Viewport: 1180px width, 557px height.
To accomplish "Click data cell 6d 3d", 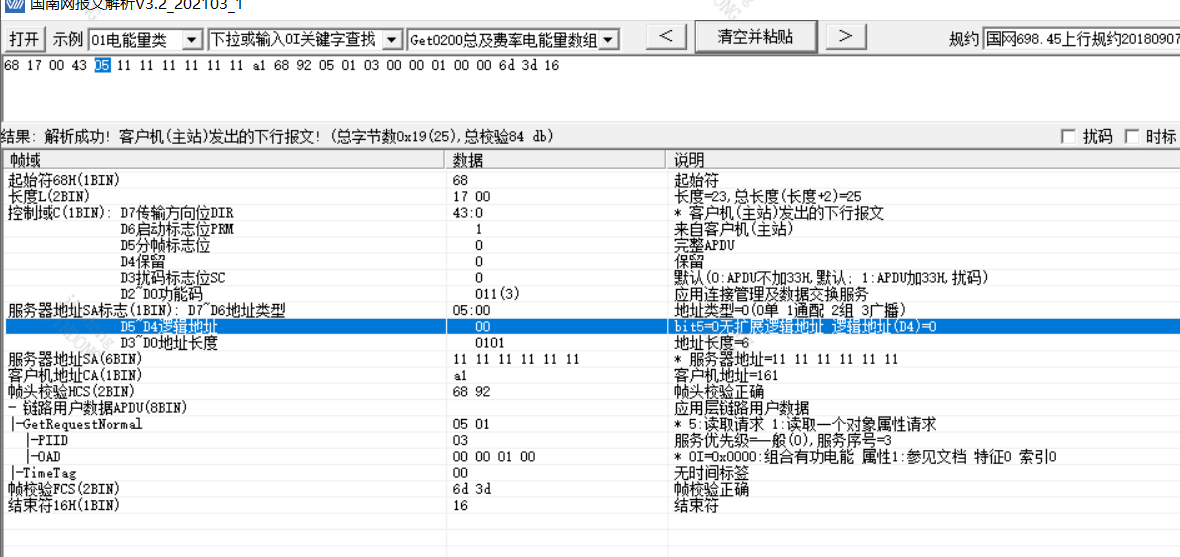I will click(x=470, y=489).
